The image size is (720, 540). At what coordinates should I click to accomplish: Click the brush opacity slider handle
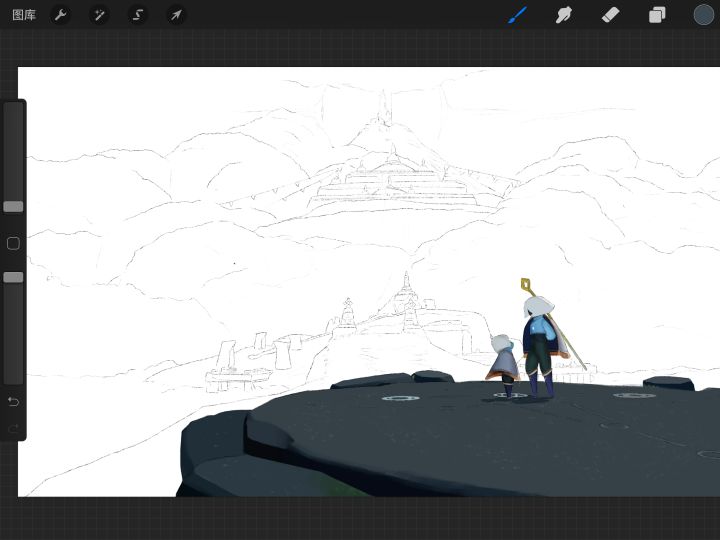pyautogui.click(x=13, y=277)
